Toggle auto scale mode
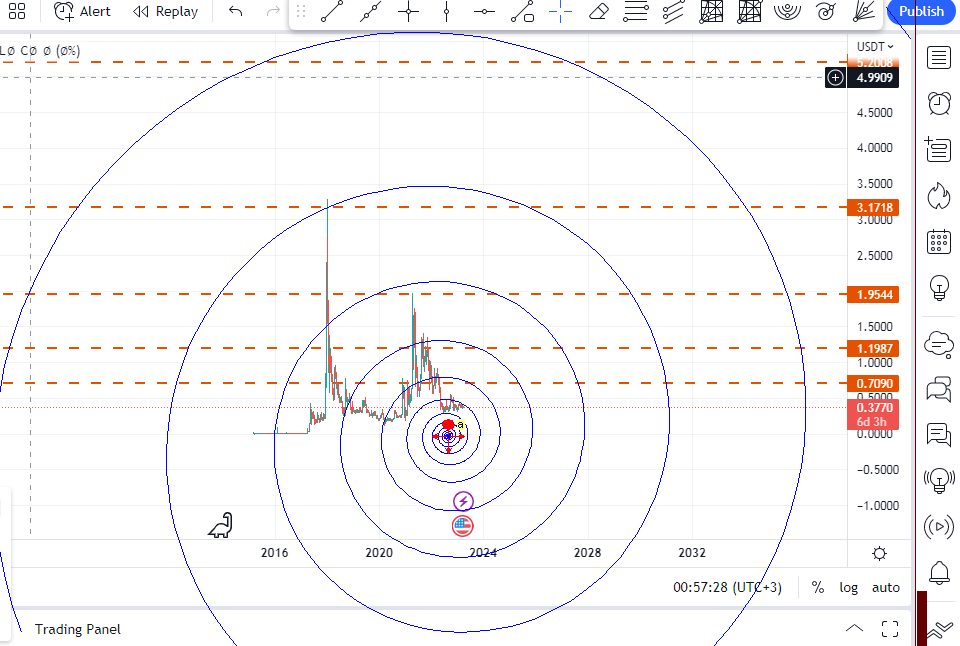This screenshot has width=960, height=646. [885, 587]
